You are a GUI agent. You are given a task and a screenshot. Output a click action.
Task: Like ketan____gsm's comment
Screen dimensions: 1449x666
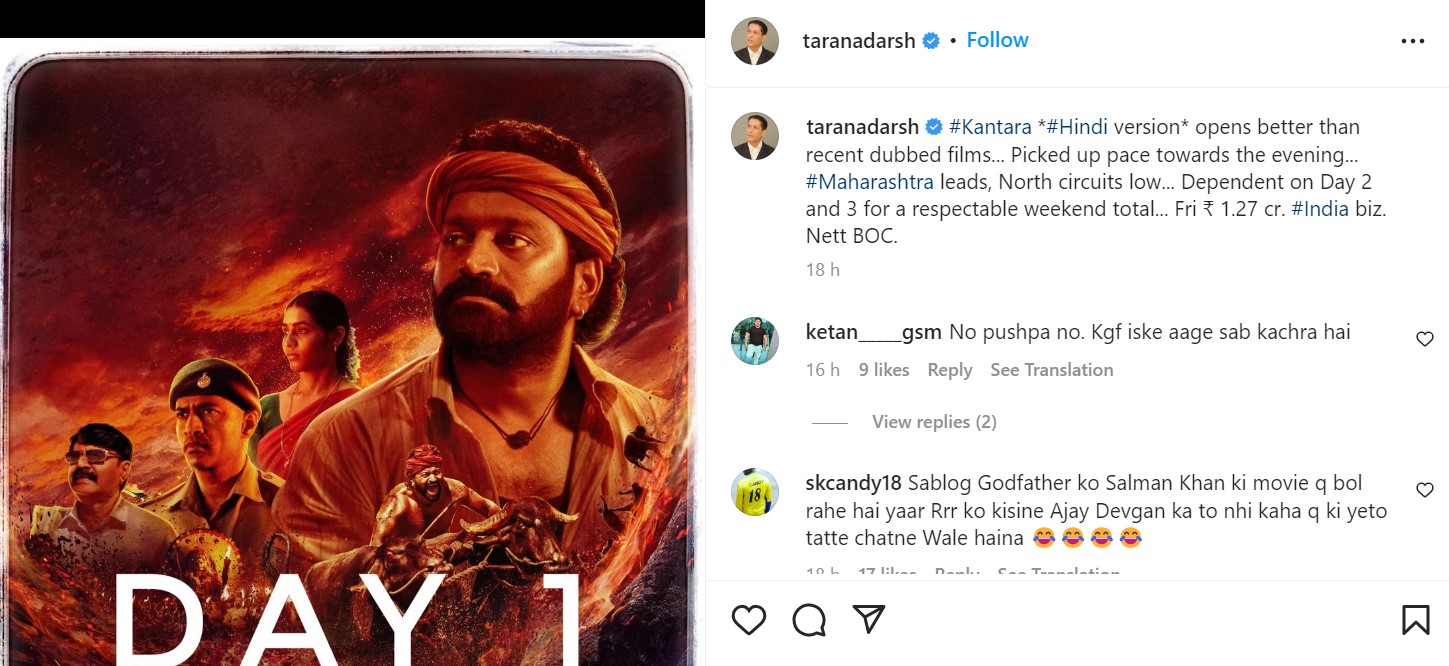(x=1425, y=340)
